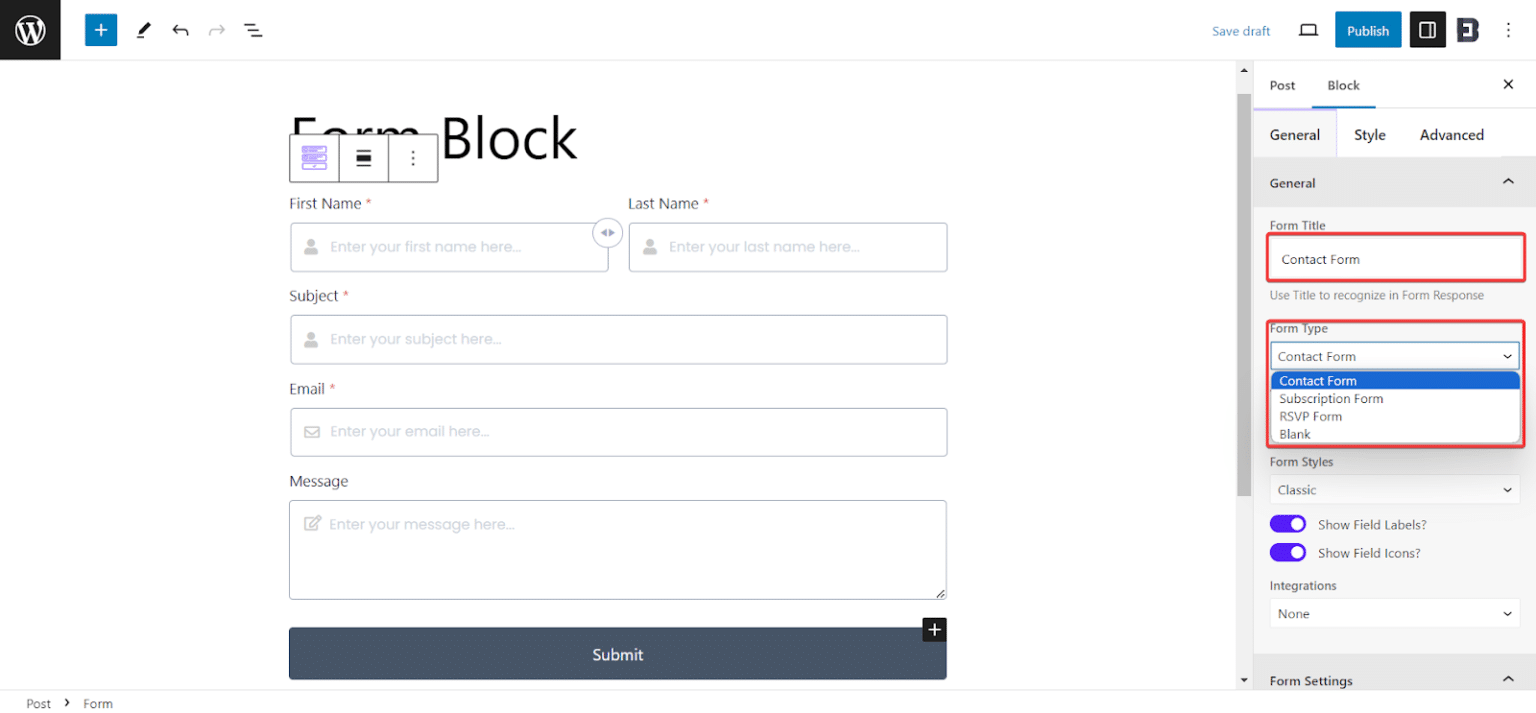Viewport: 1536px width, 713px height.
Task: Open the block inserter with the plus icon
Action: point(100,30)
